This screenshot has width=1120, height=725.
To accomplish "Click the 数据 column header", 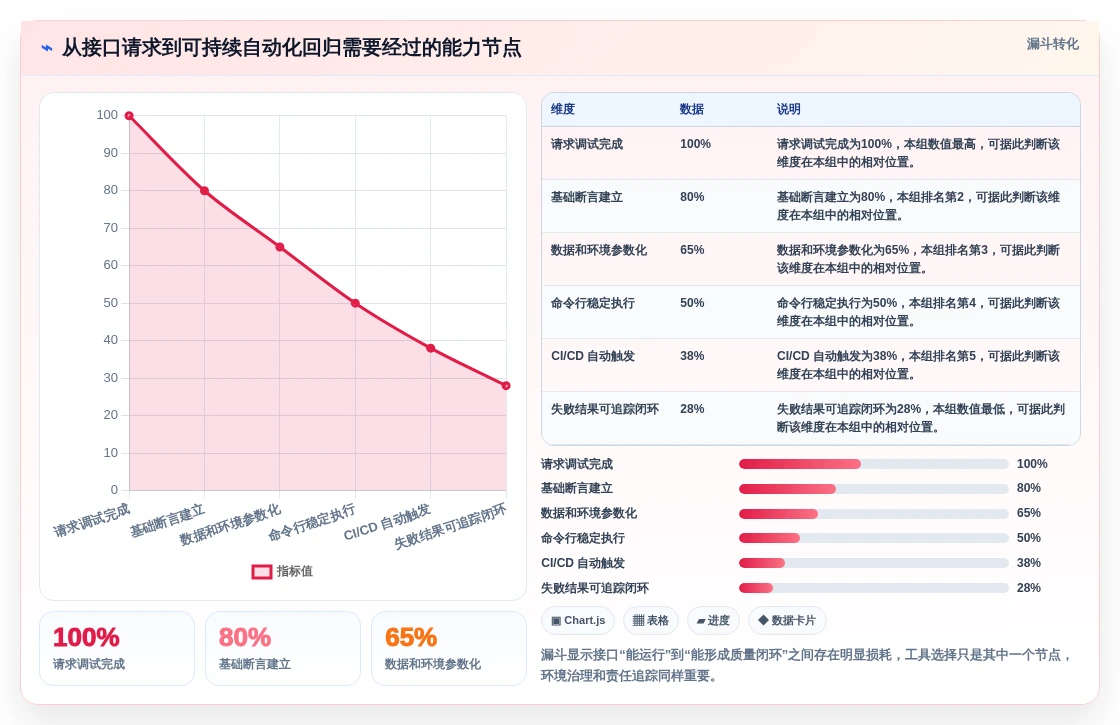I will [x=691, y=109].
